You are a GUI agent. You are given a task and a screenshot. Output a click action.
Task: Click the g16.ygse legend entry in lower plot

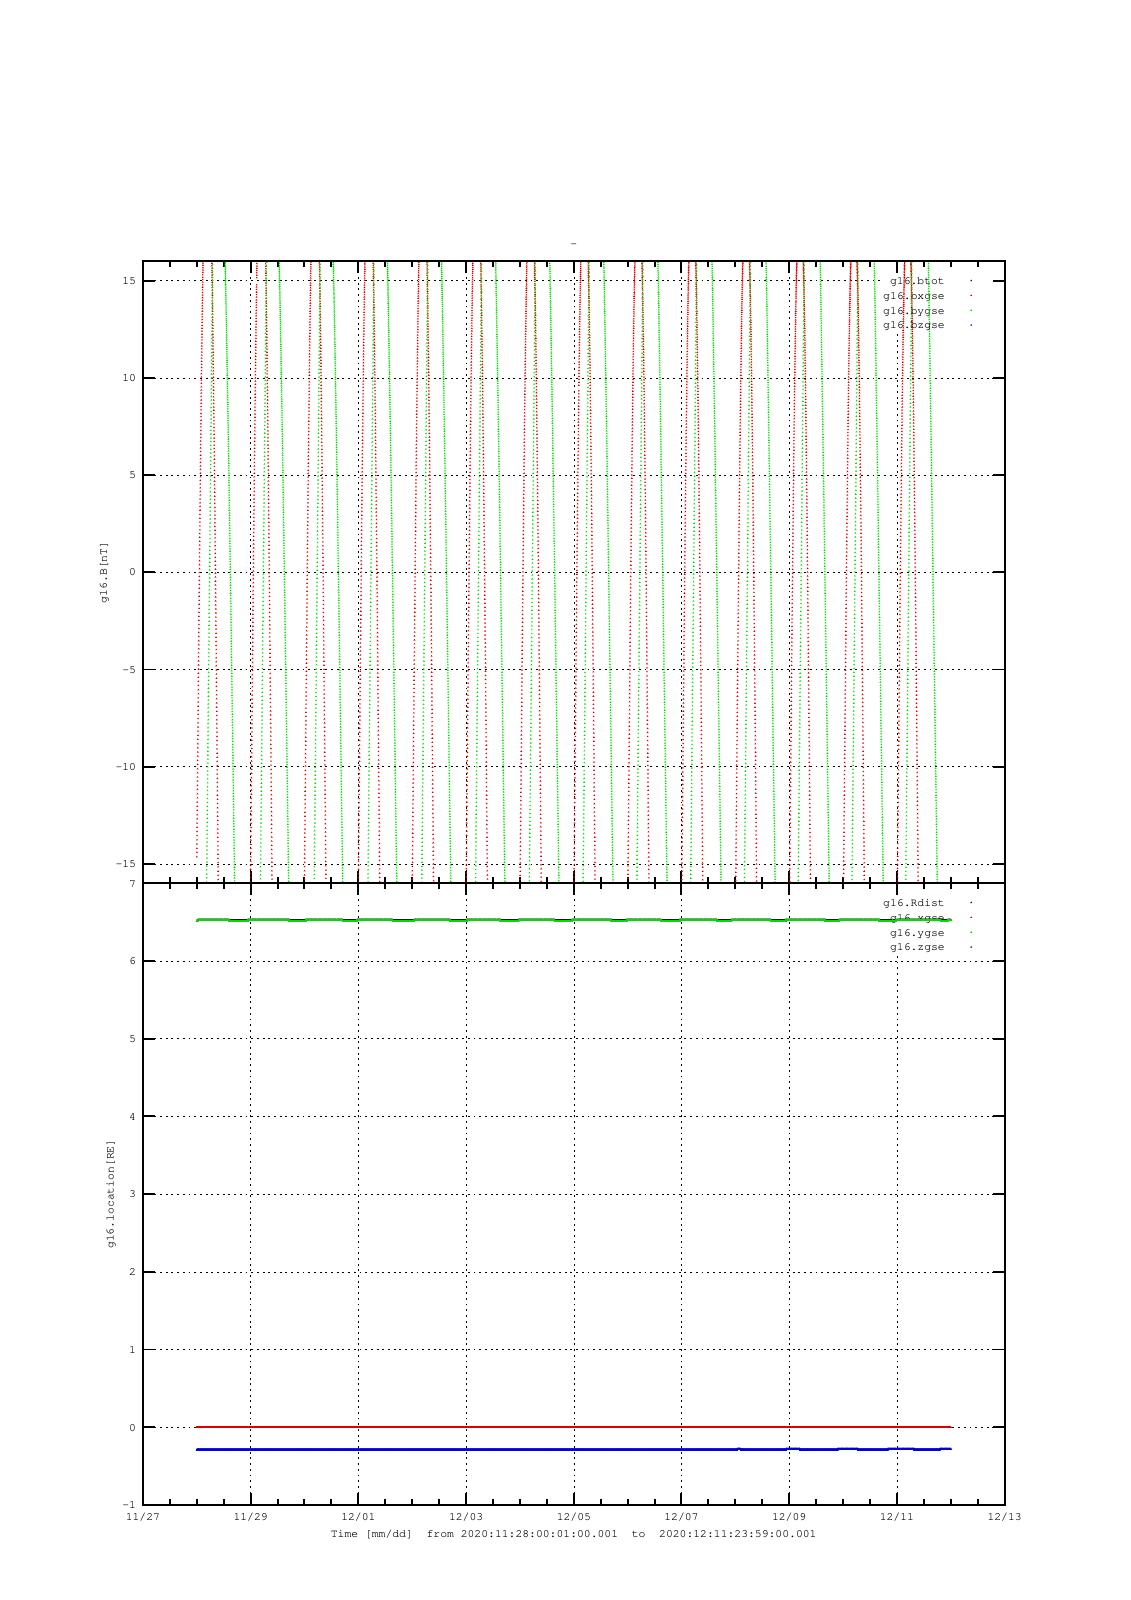[x=917, y=933]
